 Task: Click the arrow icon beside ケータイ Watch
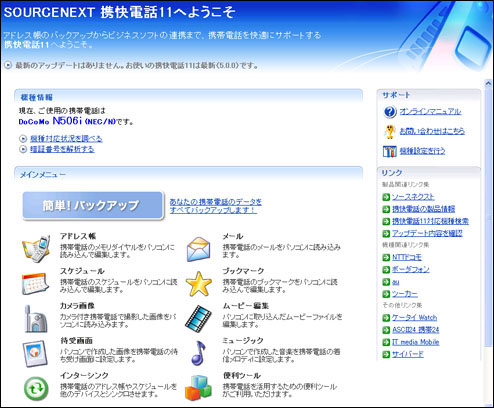[x=386, y=318]
